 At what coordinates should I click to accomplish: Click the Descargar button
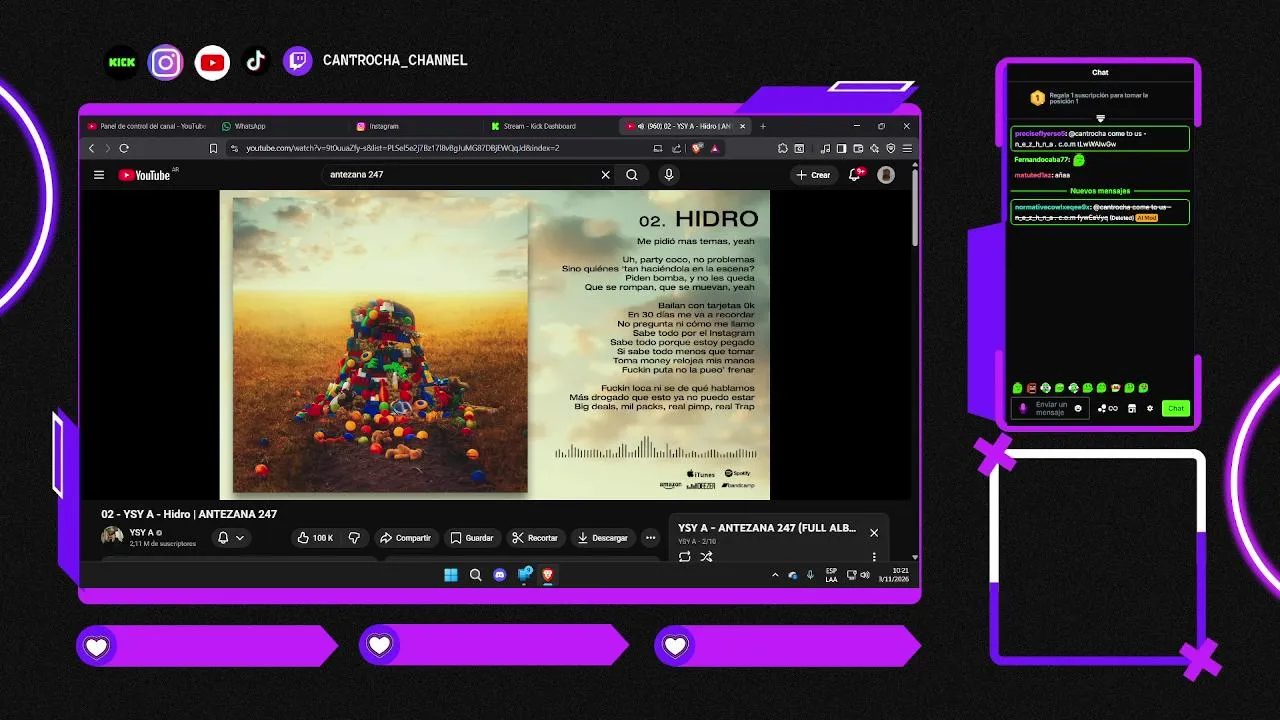[x=603, y=538]
